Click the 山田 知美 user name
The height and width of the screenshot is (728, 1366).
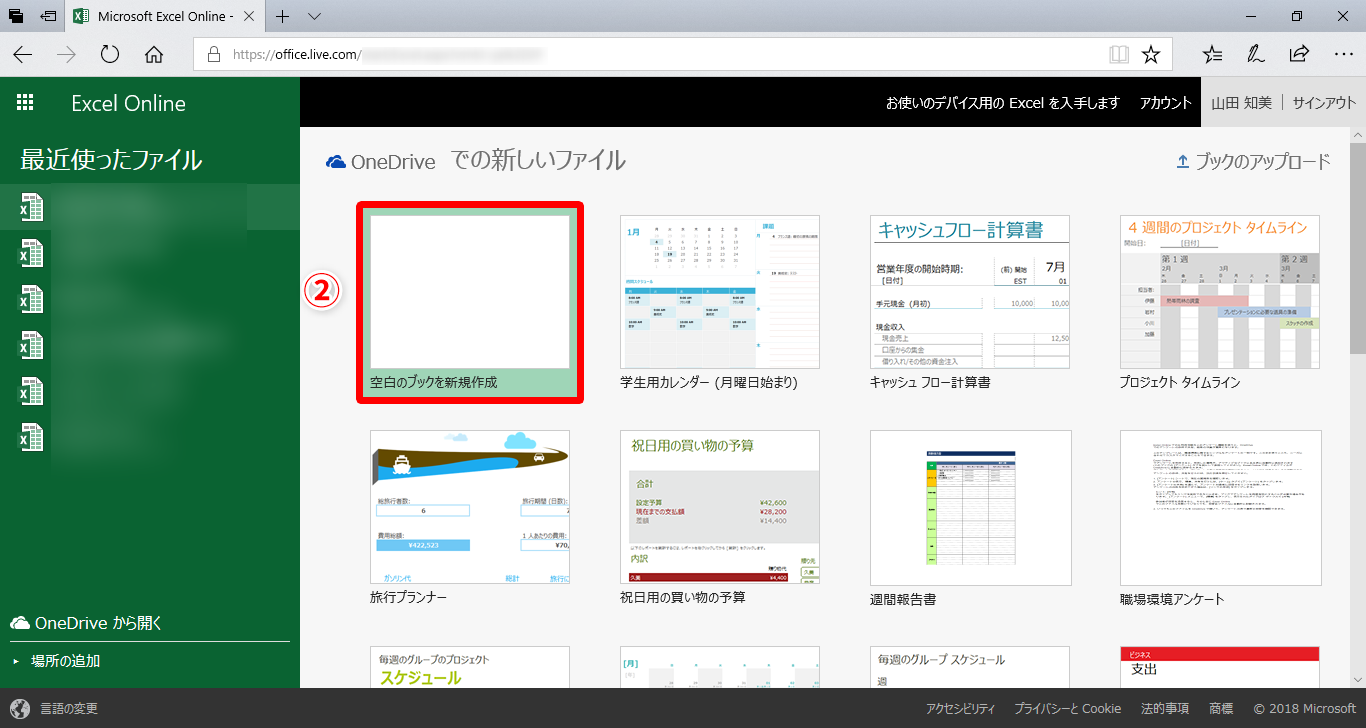coord(1241,103)
